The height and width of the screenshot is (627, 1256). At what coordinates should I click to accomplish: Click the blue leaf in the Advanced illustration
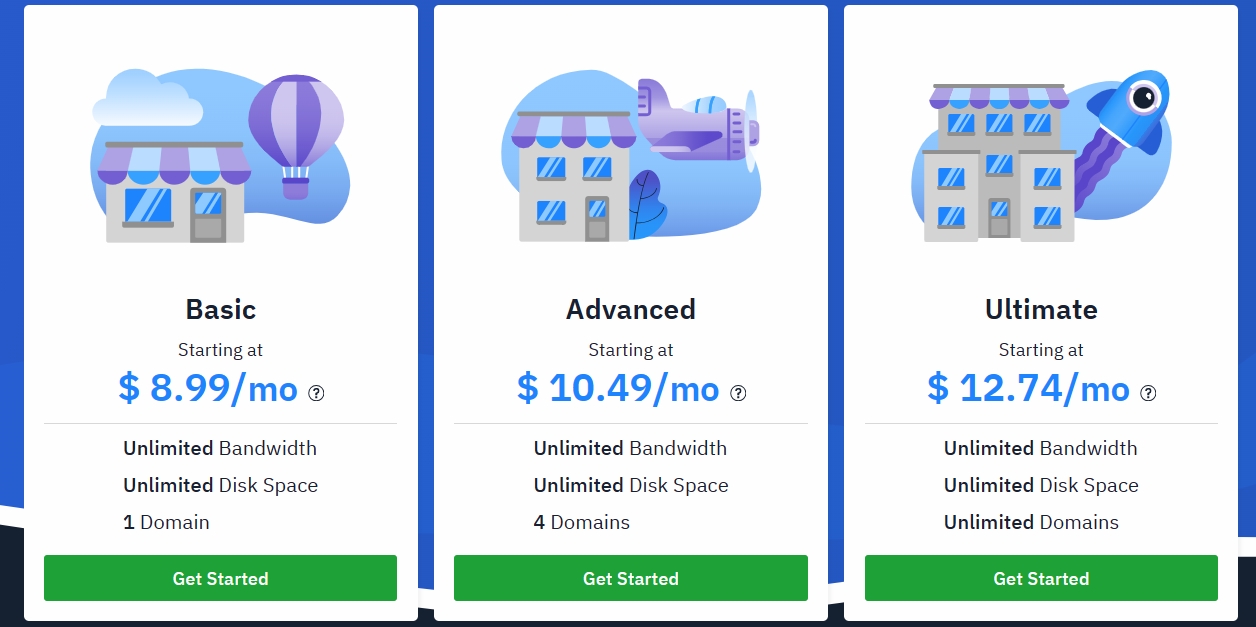[646, 205]
